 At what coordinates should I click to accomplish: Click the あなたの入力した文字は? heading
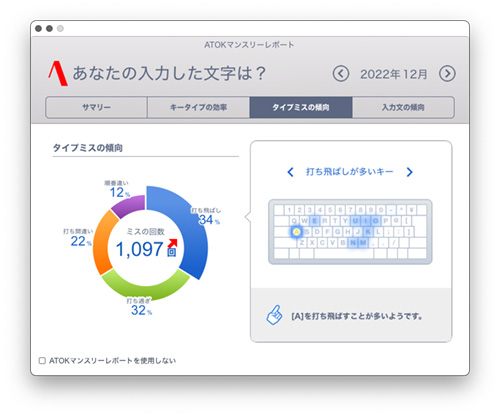[169, 73]
